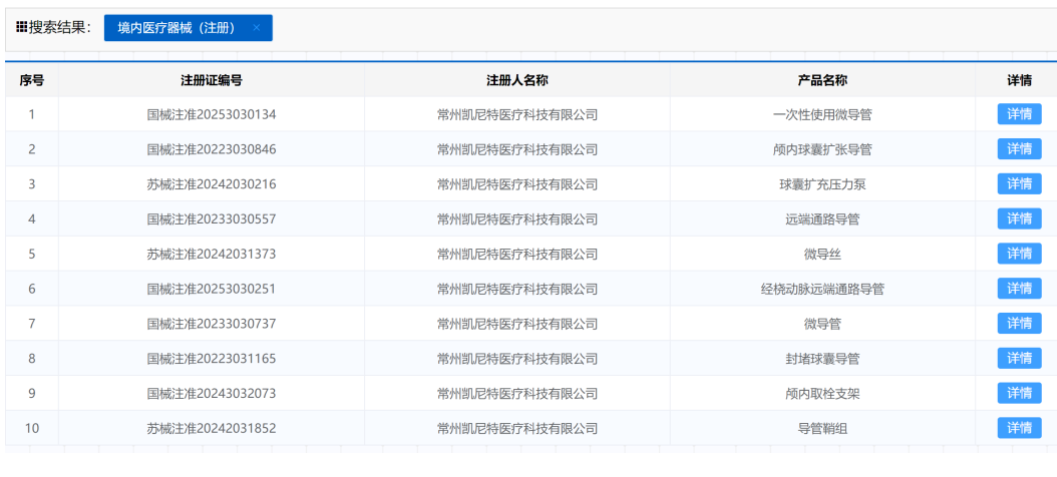The width and height of the screenshot is (1057, 477).
Task: Click product name 封堵球囊导管
Action: click(822, 359)
